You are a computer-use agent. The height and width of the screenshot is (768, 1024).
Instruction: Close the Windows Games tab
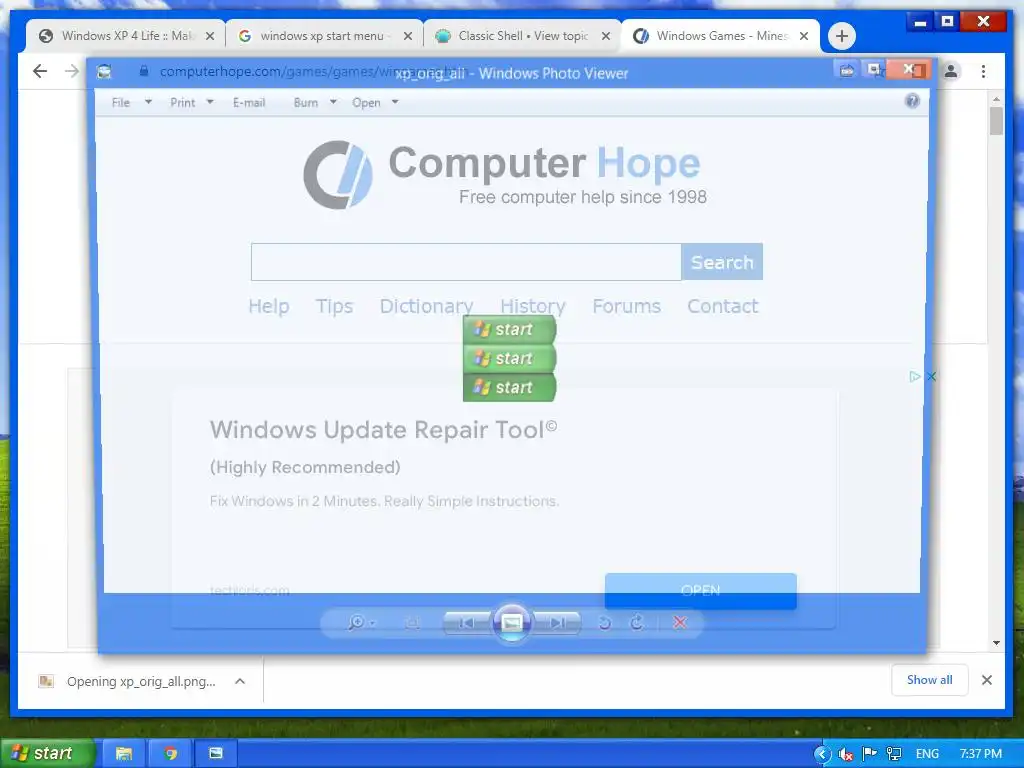click(x=804, y=36)
